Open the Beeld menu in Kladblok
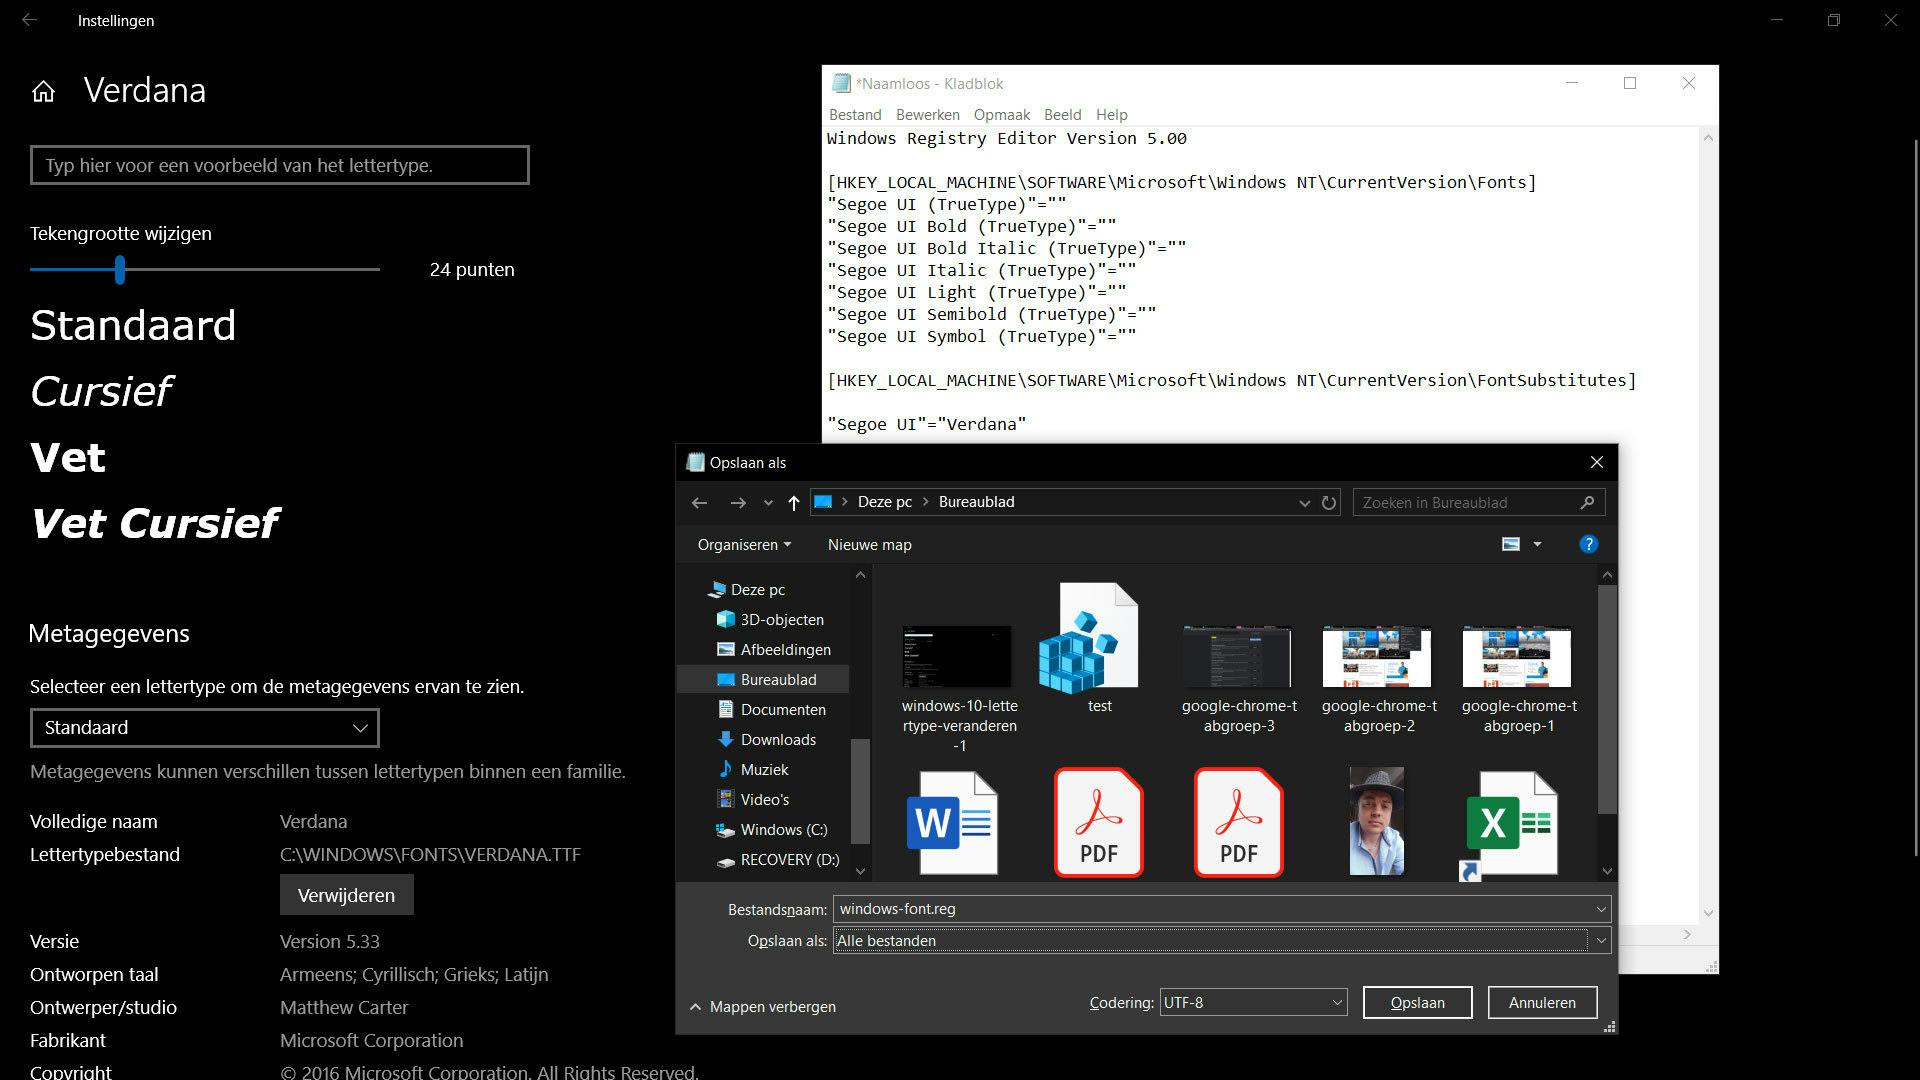The image size is (1920, 1080). click(x=1062, y=114)
